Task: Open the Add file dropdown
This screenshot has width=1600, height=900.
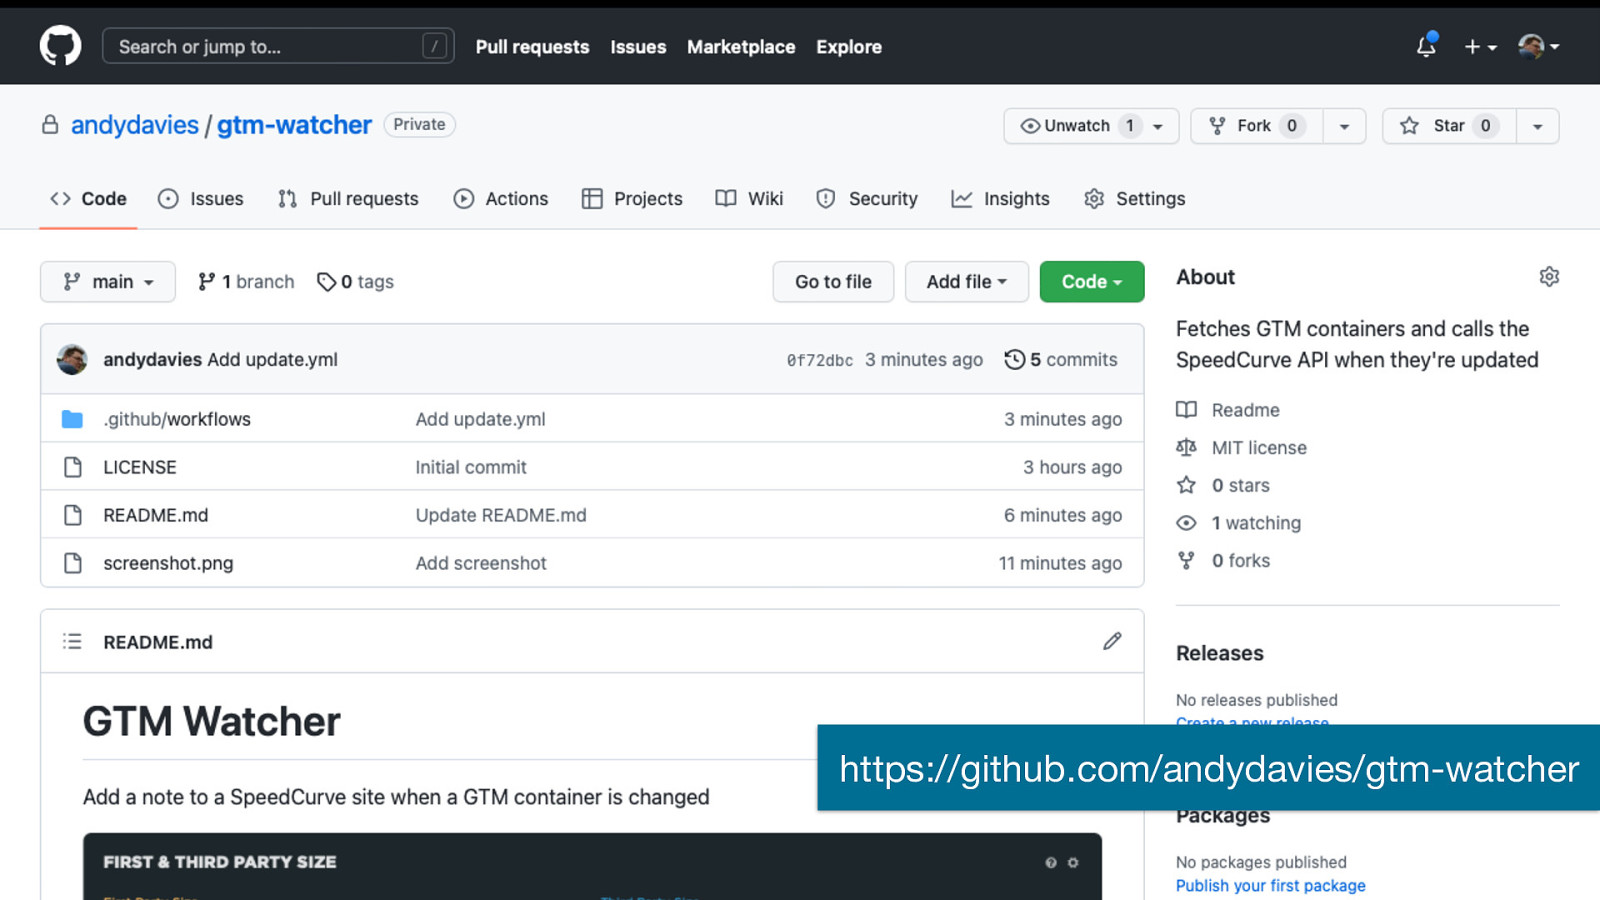Action: point(966,282)
